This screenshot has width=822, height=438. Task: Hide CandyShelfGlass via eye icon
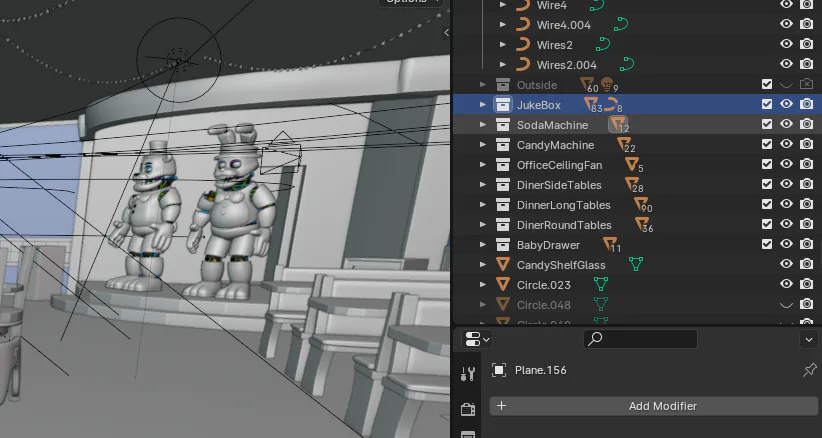coord(786,264)
